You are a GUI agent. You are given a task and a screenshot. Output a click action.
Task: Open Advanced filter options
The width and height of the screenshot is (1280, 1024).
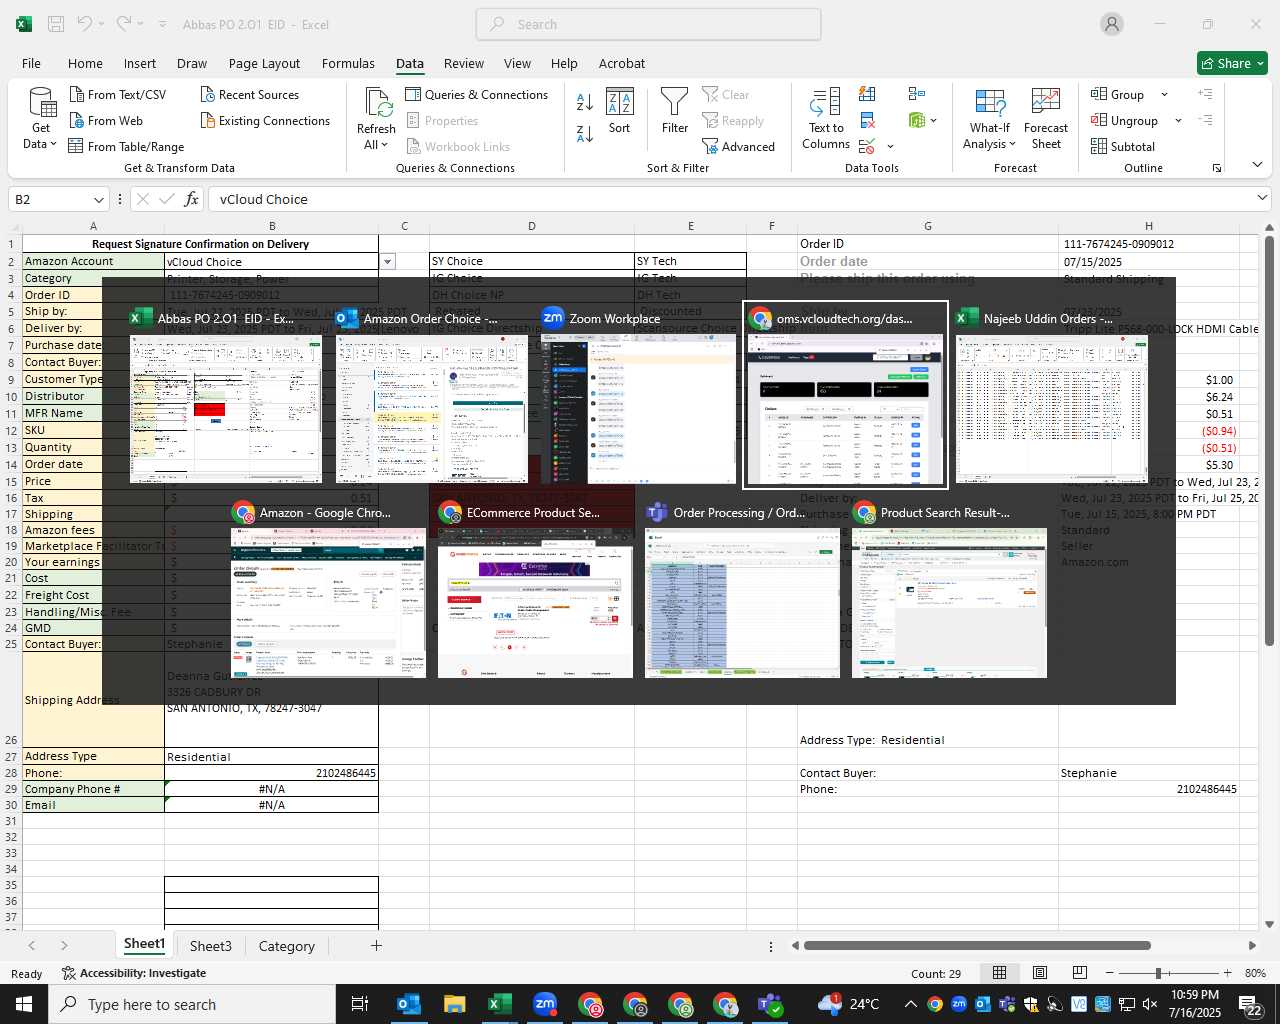(738, 146)
